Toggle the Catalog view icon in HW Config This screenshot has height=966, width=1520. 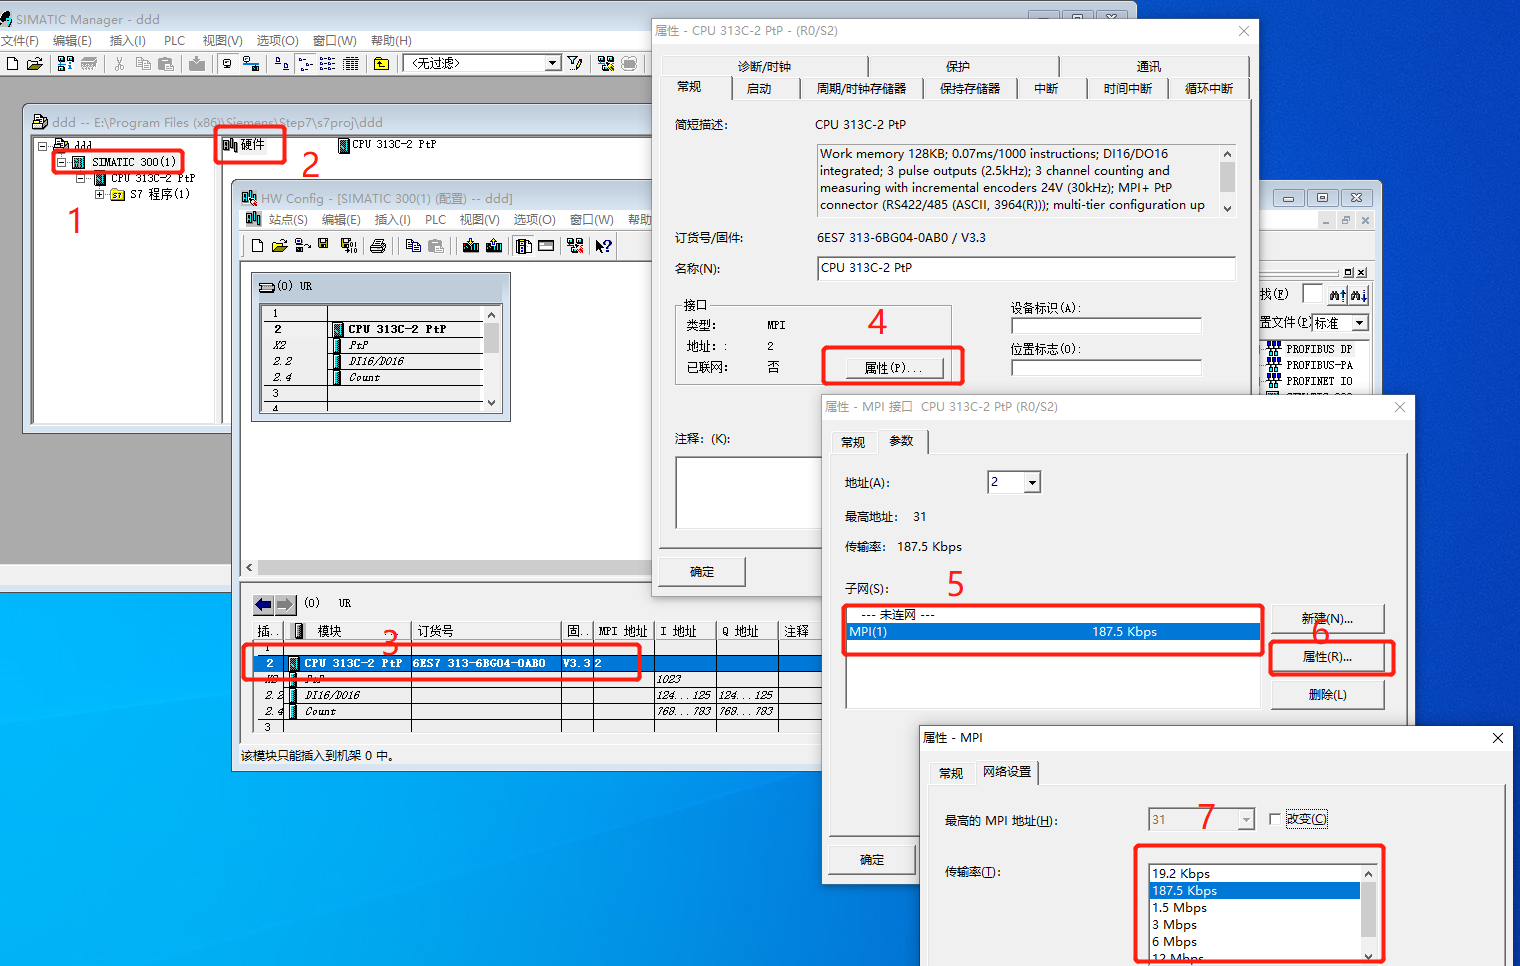tap(524, 246)
